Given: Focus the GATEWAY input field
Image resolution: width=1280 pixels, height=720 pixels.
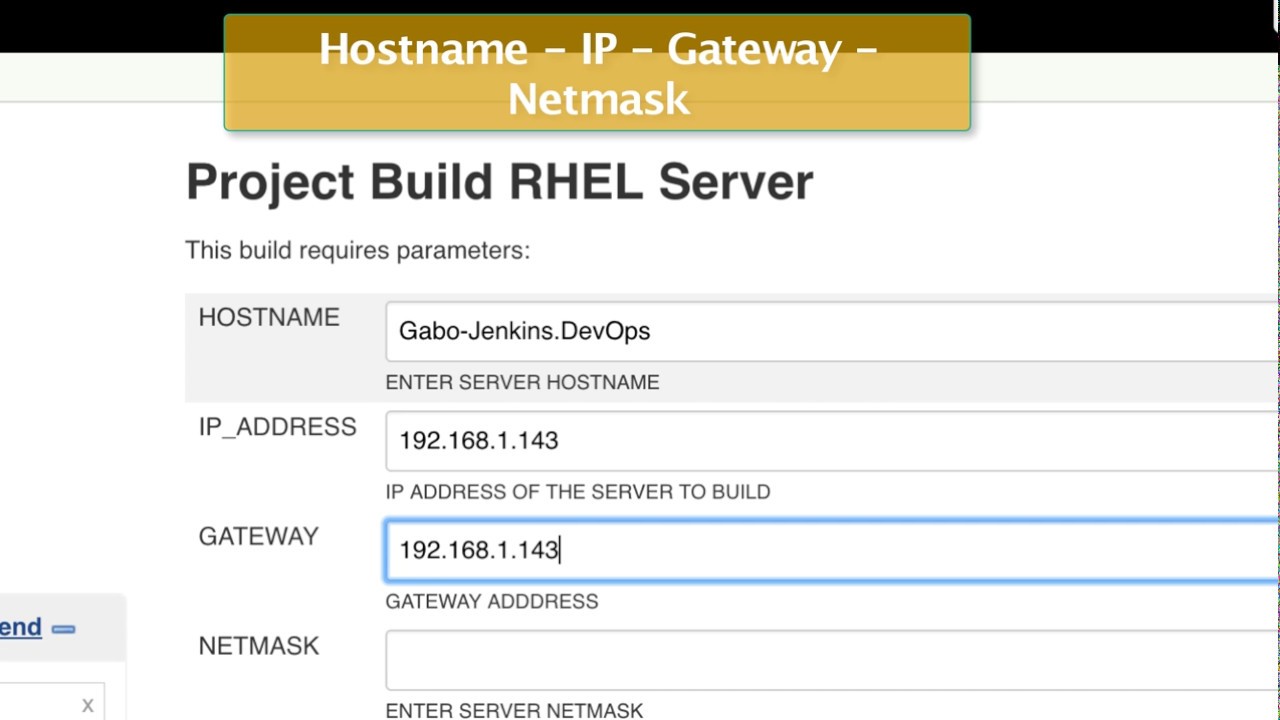Looking at the screenshot, I should (832, 550).
